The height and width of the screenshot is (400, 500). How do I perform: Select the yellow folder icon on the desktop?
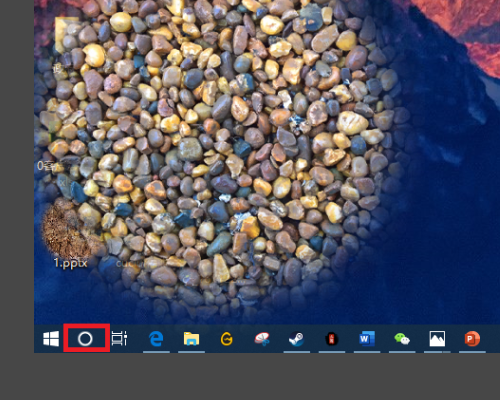(65, 35)
